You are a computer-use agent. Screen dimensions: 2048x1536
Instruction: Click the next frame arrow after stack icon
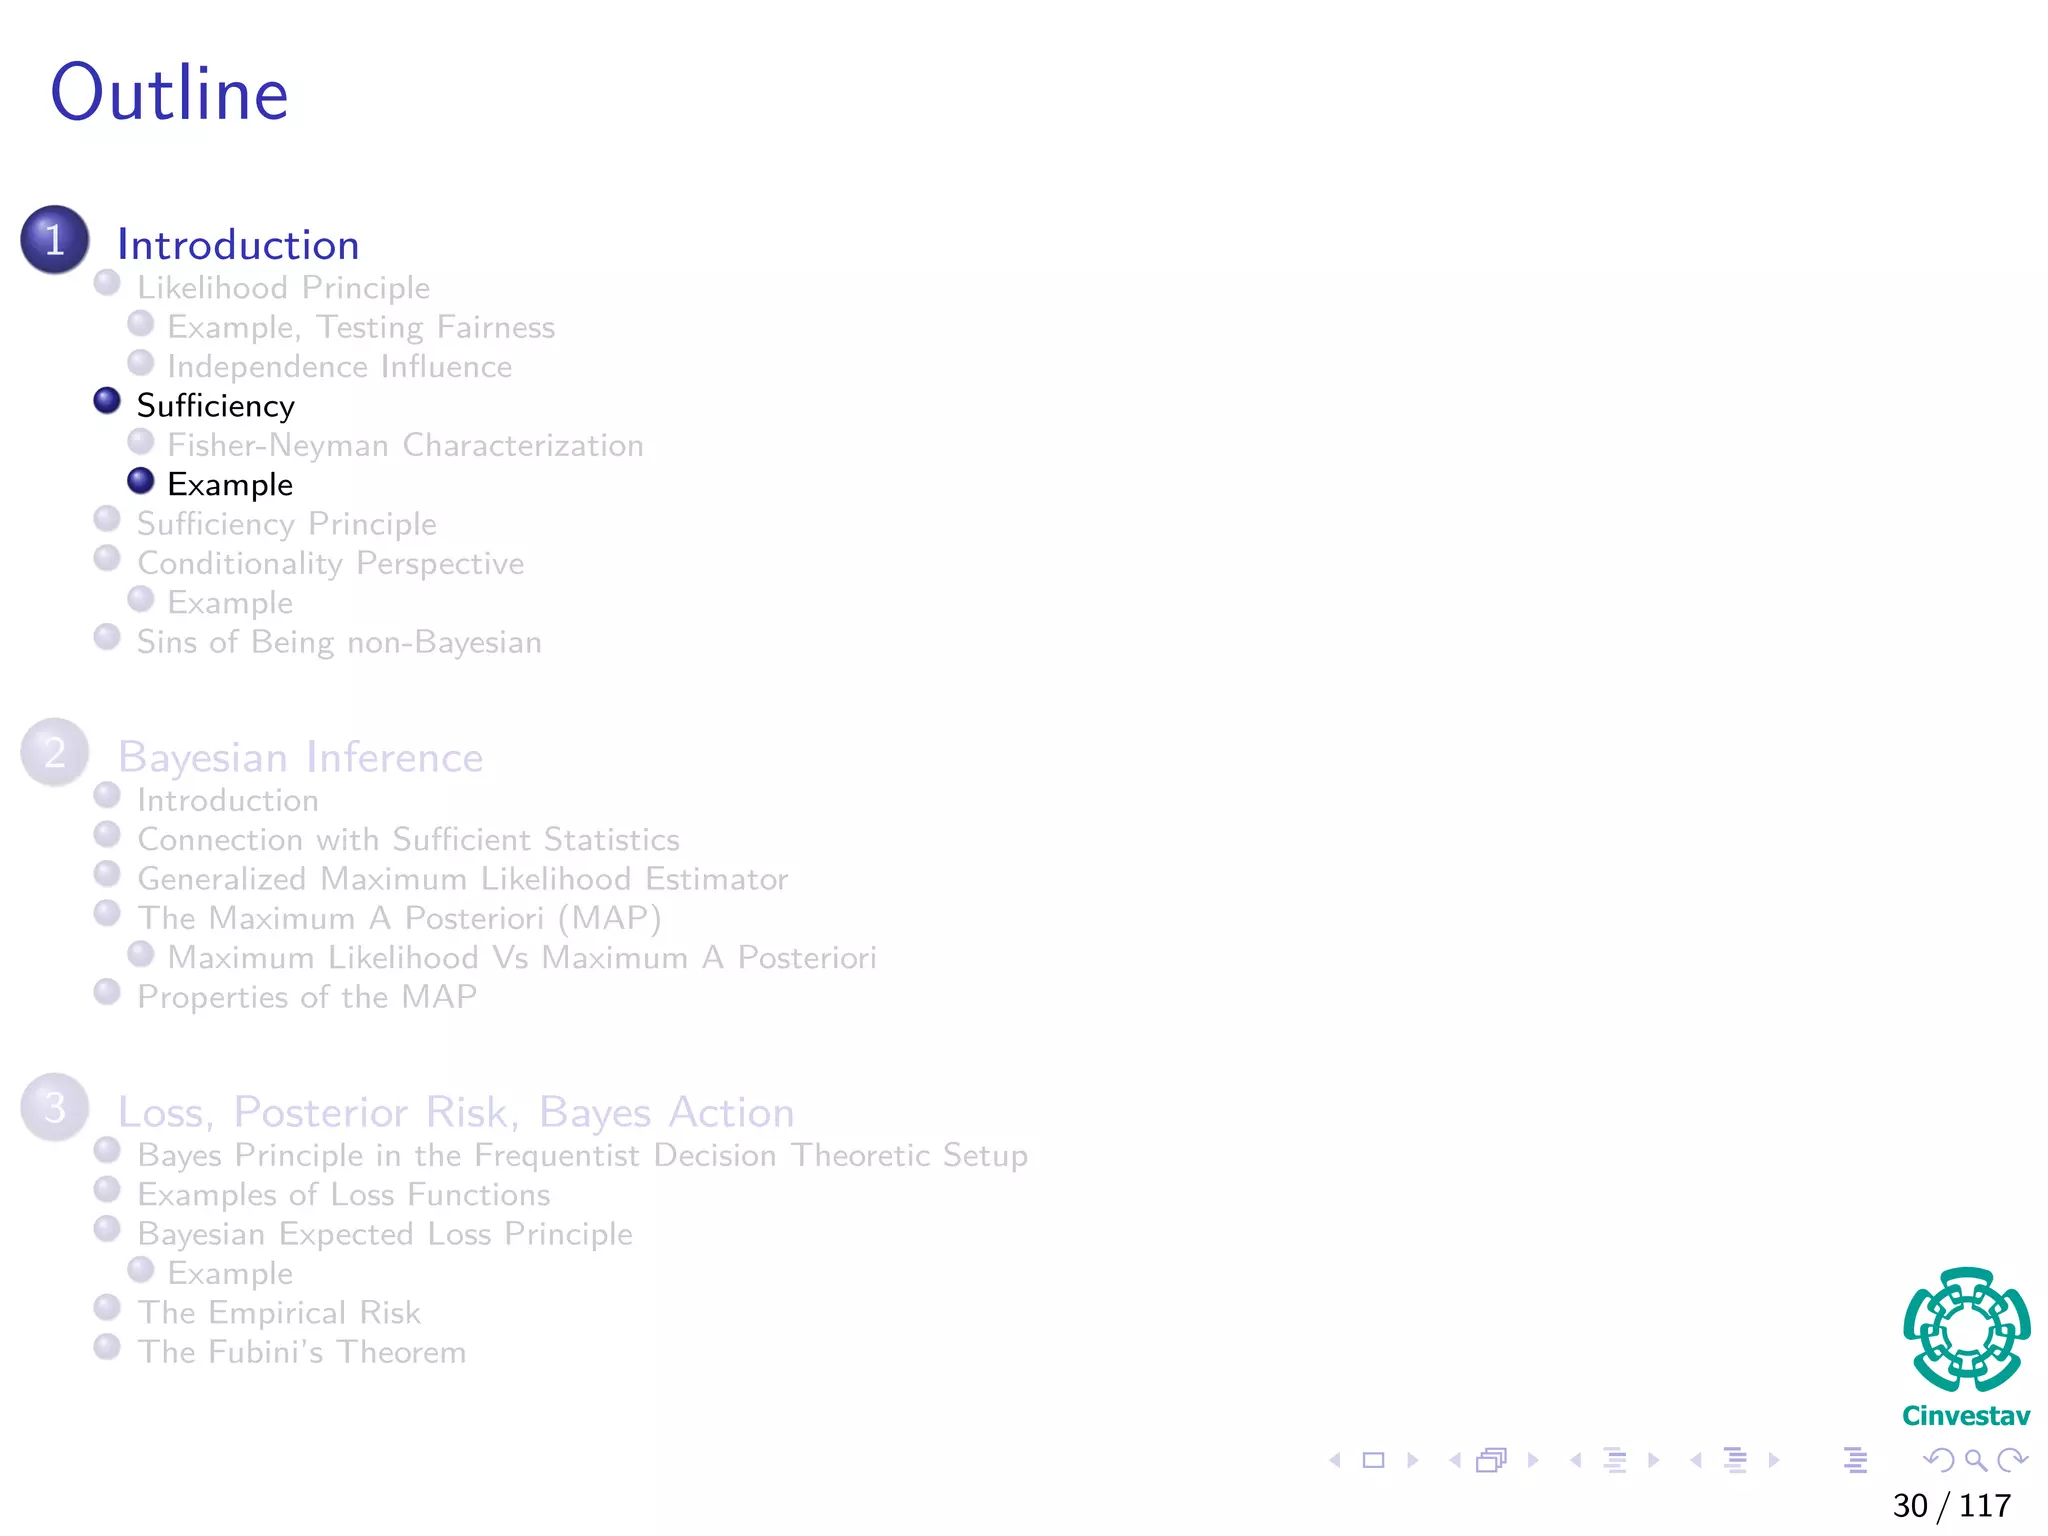point(1533,1460)
